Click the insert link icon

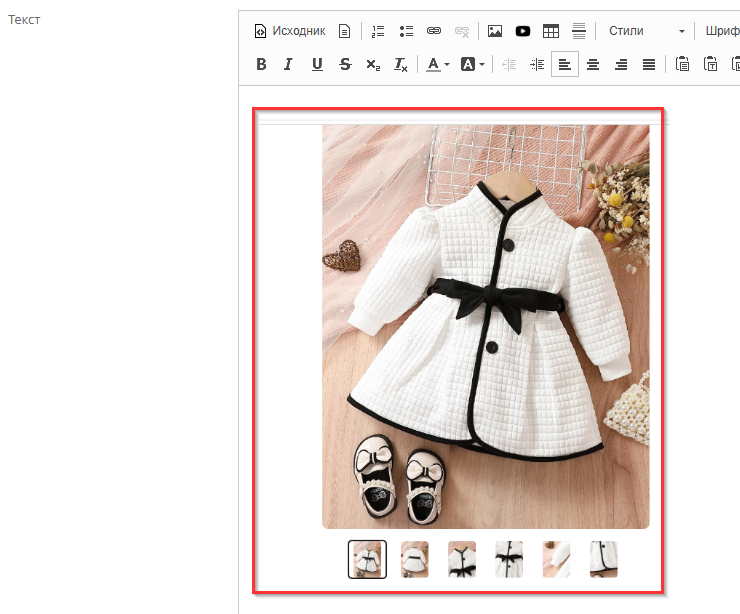click(434, 31)
